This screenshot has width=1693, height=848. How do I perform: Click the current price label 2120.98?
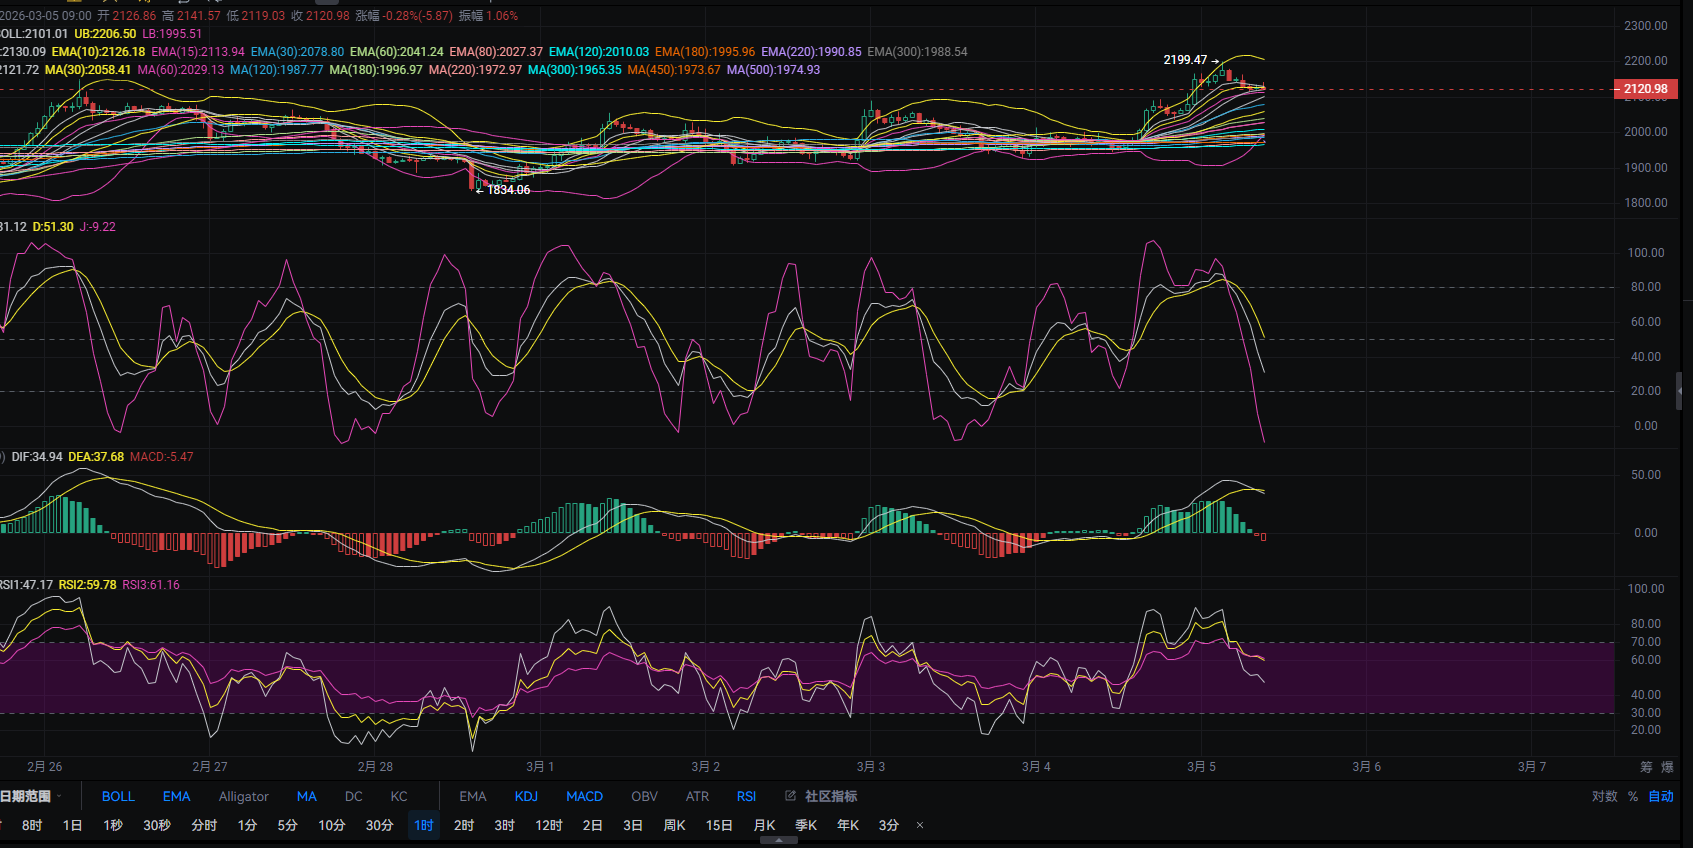pos(1645,89)
